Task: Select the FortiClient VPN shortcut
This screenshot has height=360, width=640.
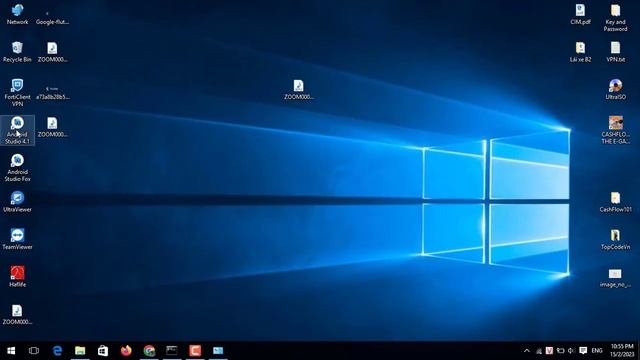Action: point(17,93)
